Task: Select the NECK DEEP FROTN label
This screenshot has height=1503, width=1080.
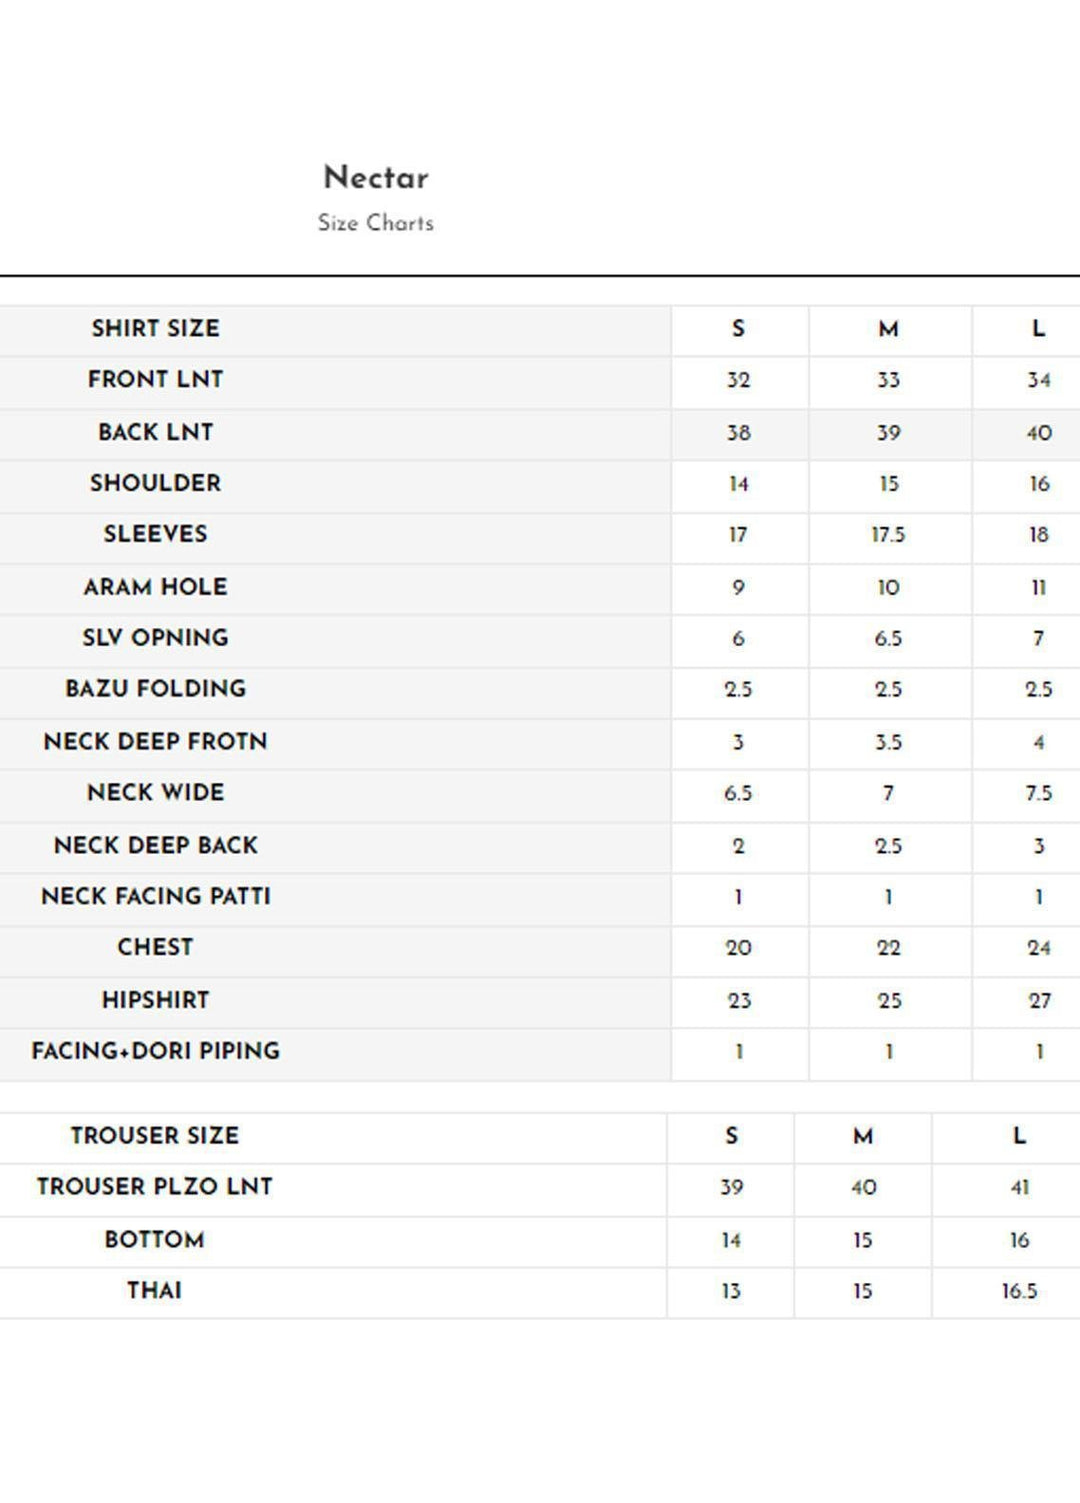Action: pyautogui.click(x=155, y=742)
